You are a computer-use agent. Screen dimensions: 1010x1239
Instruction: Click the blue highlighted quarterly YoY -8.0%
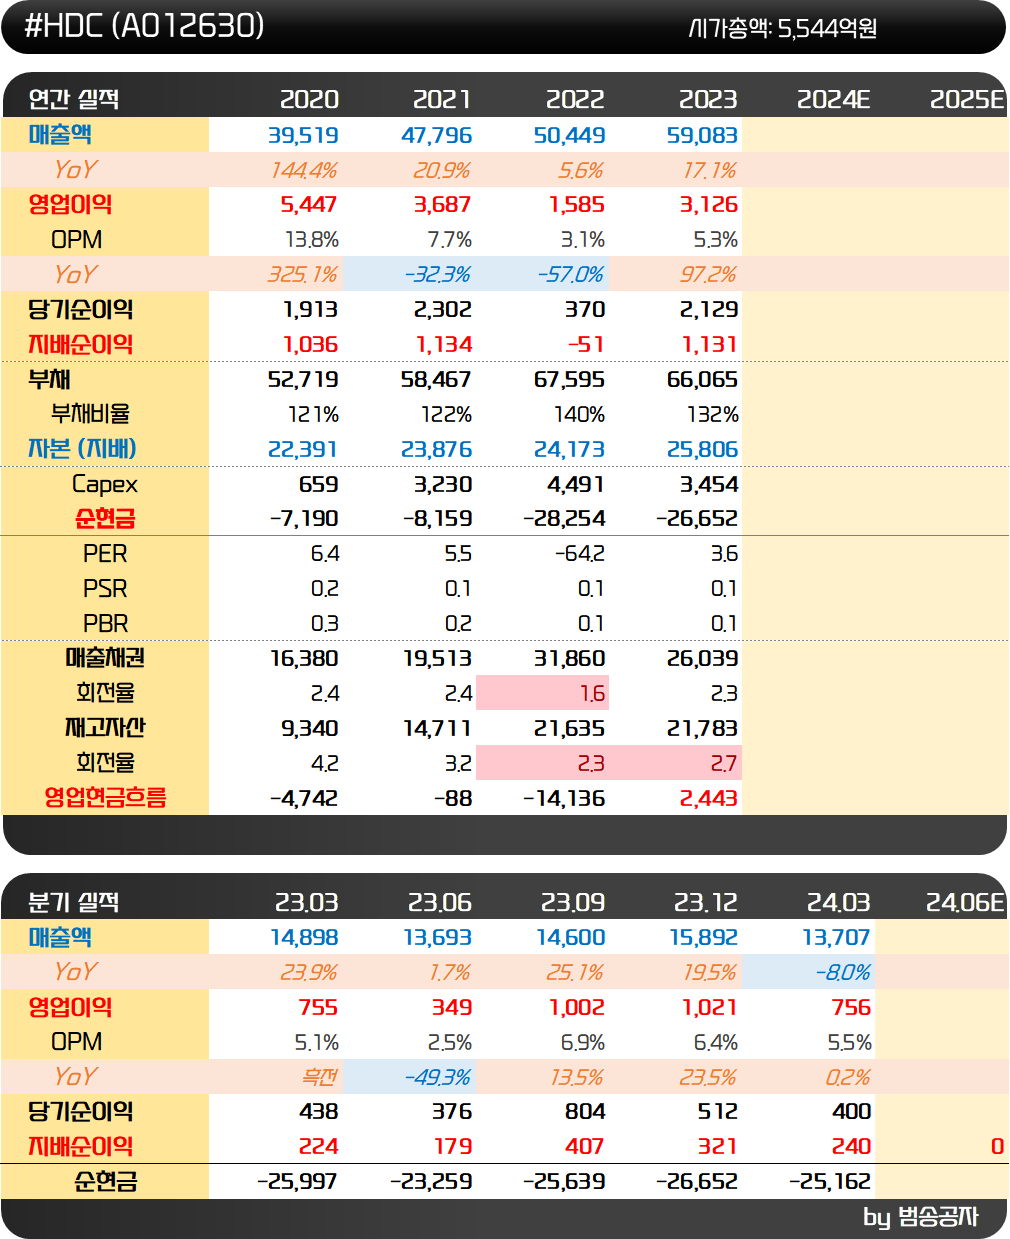pos(843,972)
